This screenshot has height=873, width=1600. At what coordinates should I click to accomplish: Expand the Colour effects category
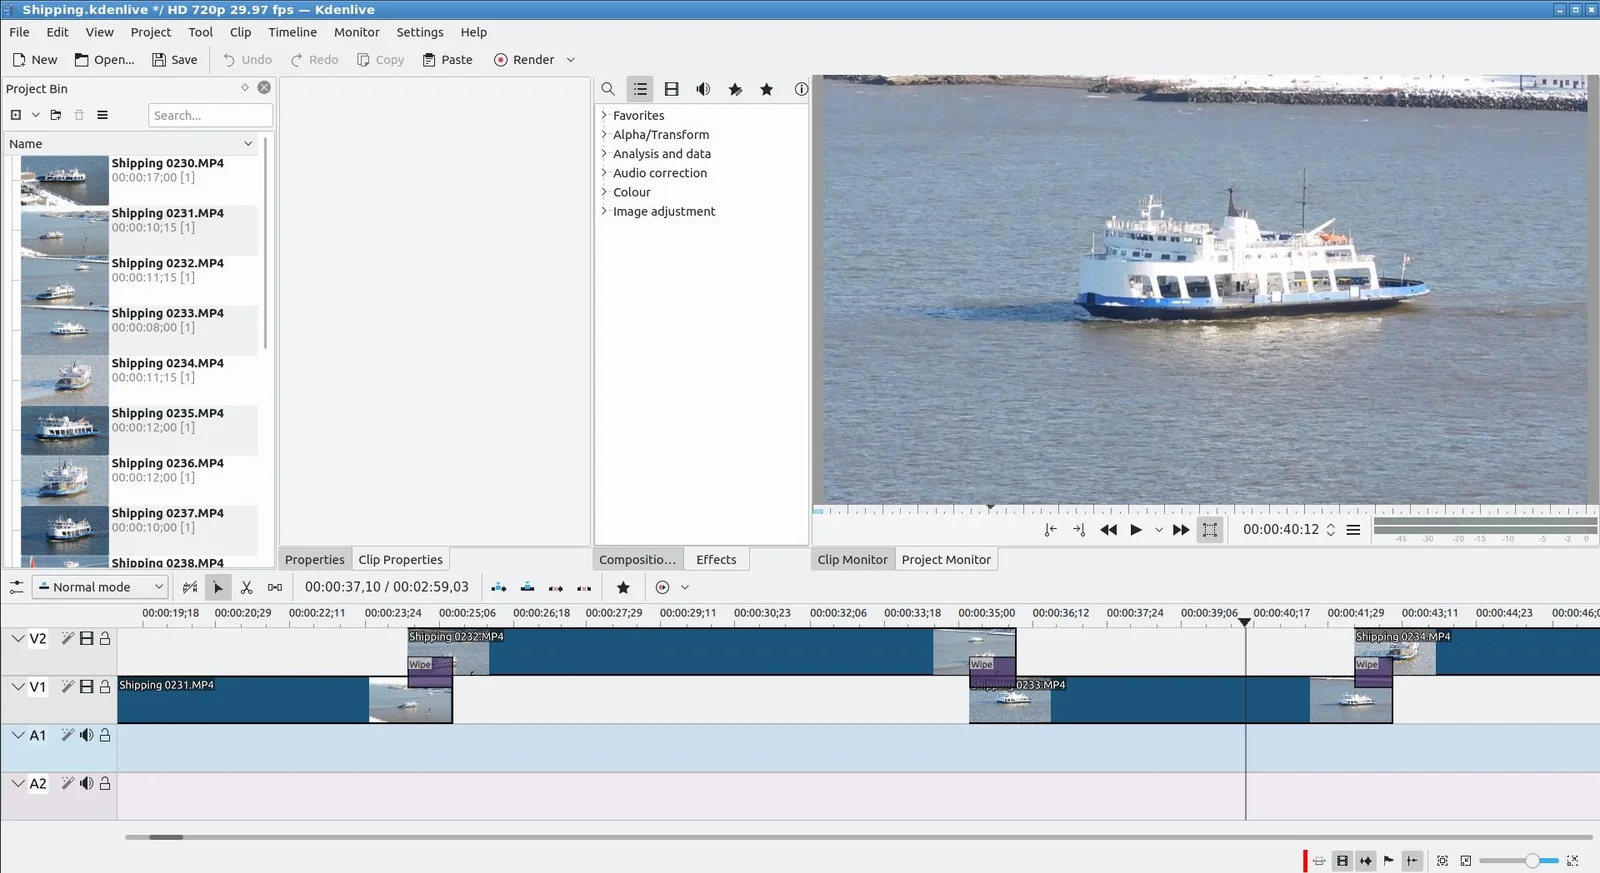pos(604,192)
